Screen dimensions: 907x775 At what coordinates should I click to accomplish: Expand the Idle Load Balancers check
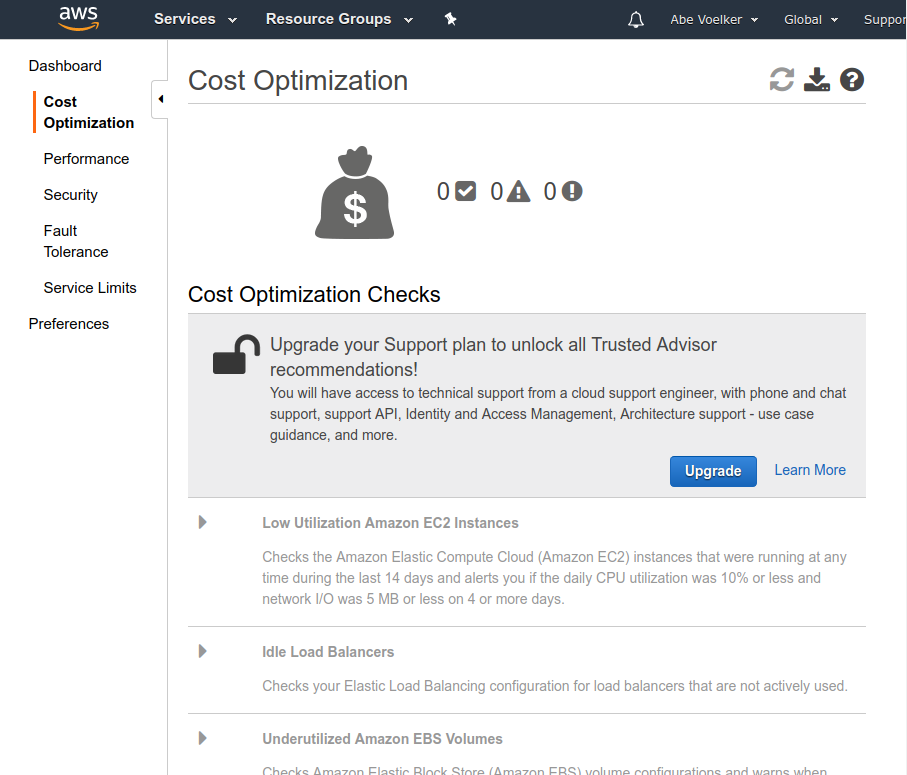(x=203, y=651)
